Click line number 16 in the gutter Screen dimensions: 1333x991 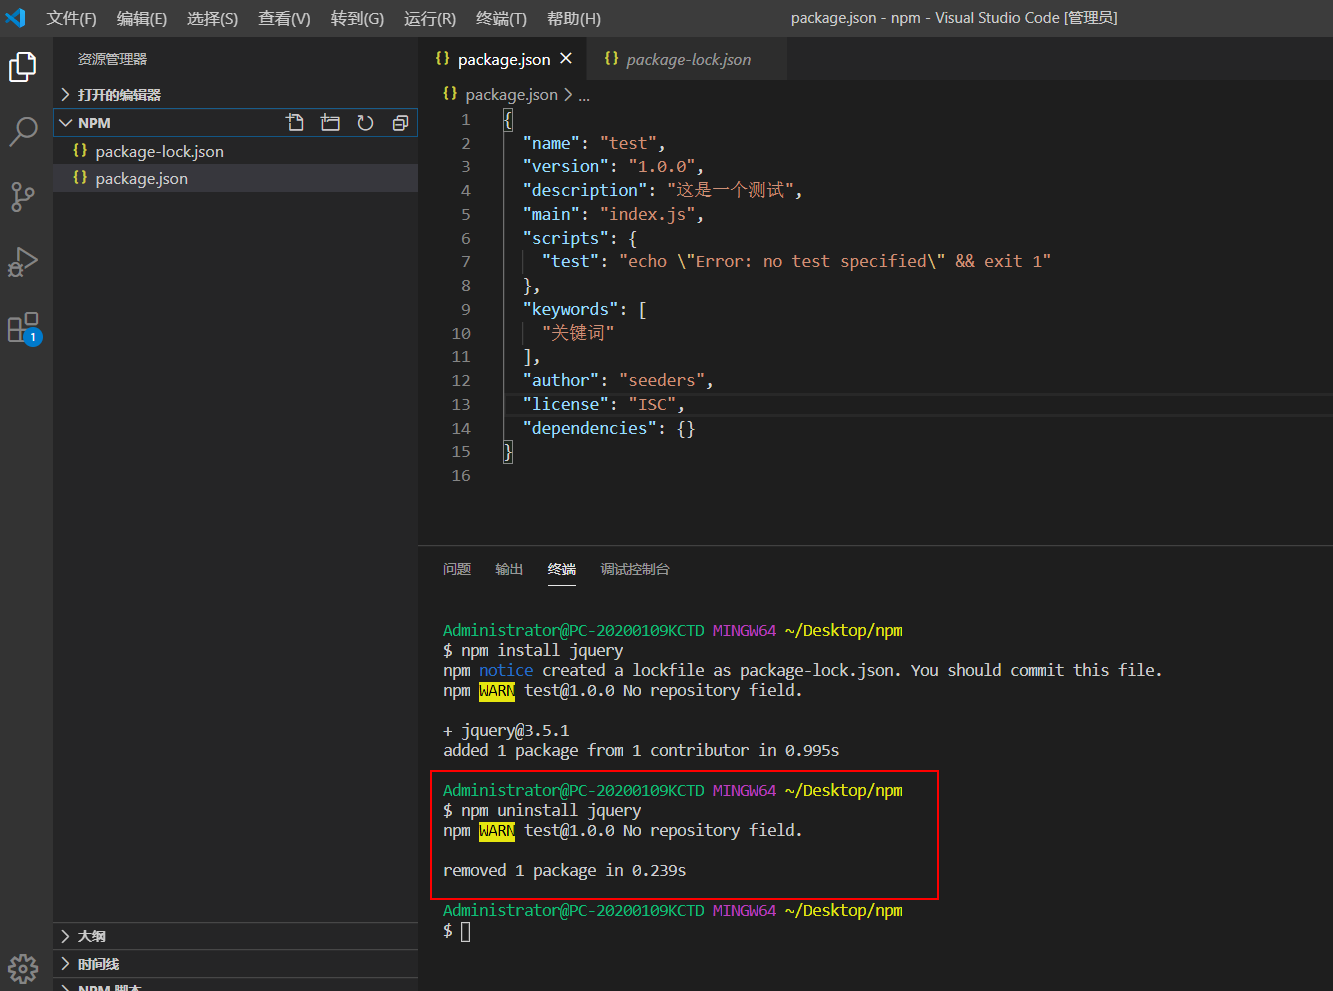tap(460, 475)
